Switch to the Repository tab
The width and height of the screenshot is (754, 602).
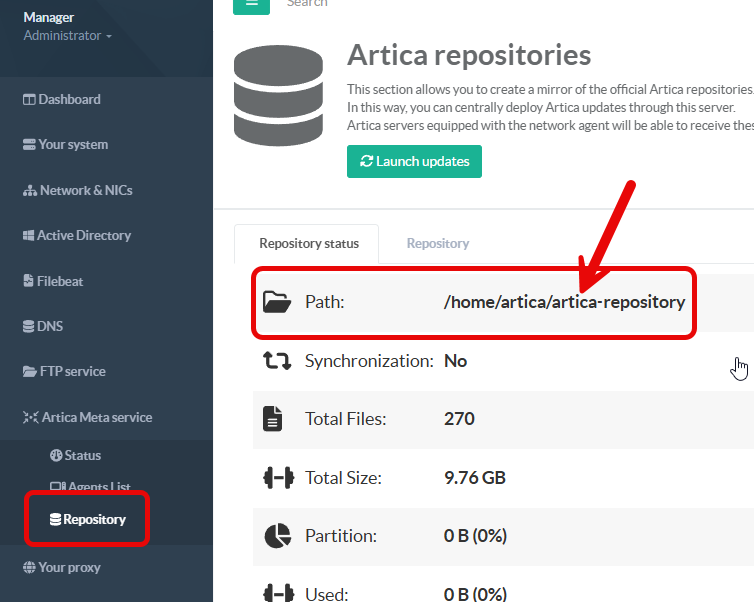[437, 243]
